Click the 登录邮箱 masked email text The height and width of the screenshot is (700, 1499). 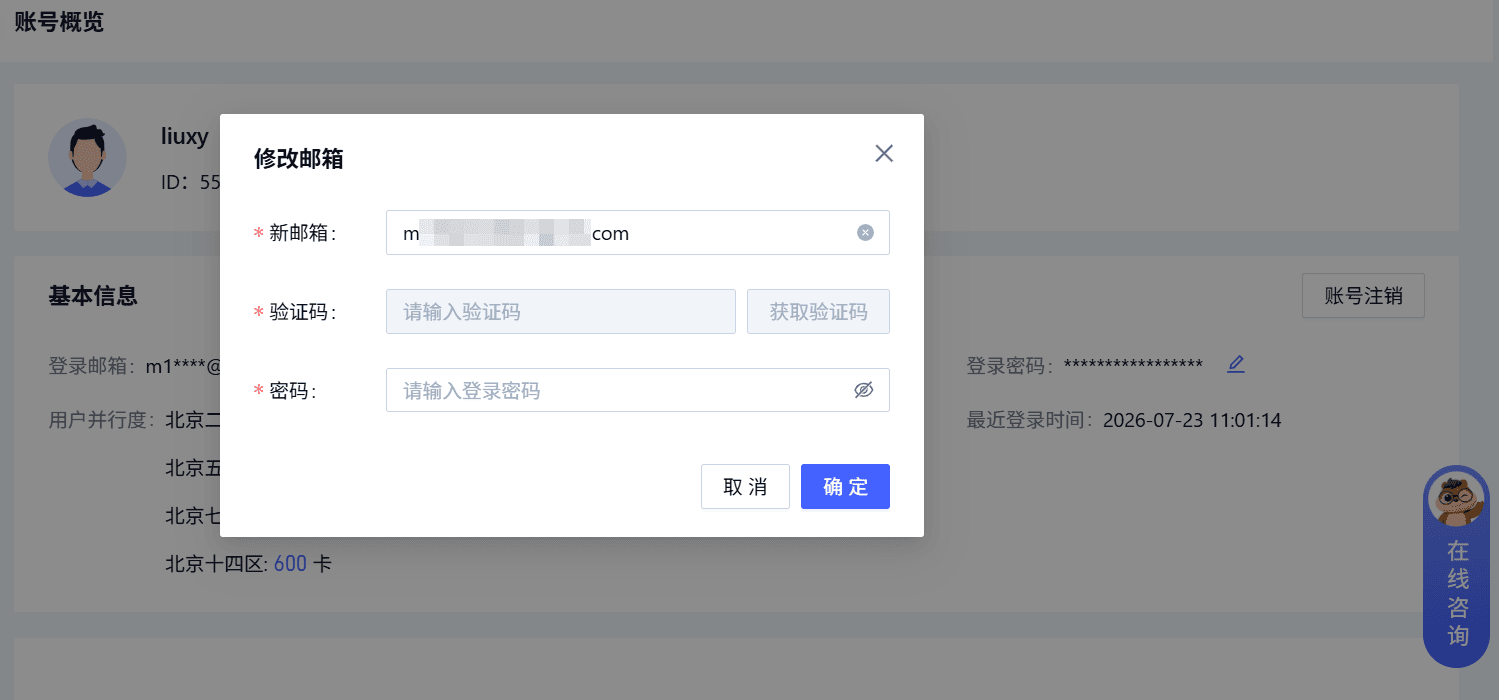tap(183, 366)
